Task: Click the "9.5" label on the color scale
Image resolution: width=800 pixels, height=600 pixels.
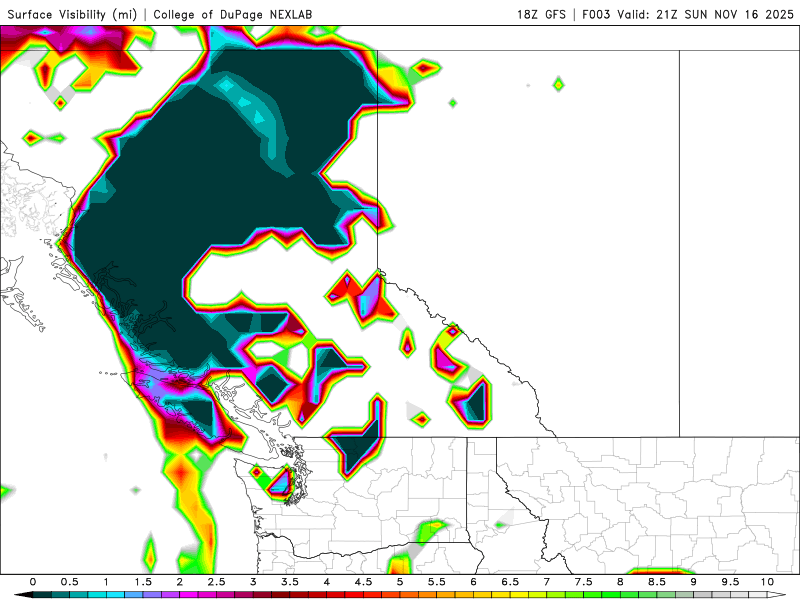Action: [731, 582]
